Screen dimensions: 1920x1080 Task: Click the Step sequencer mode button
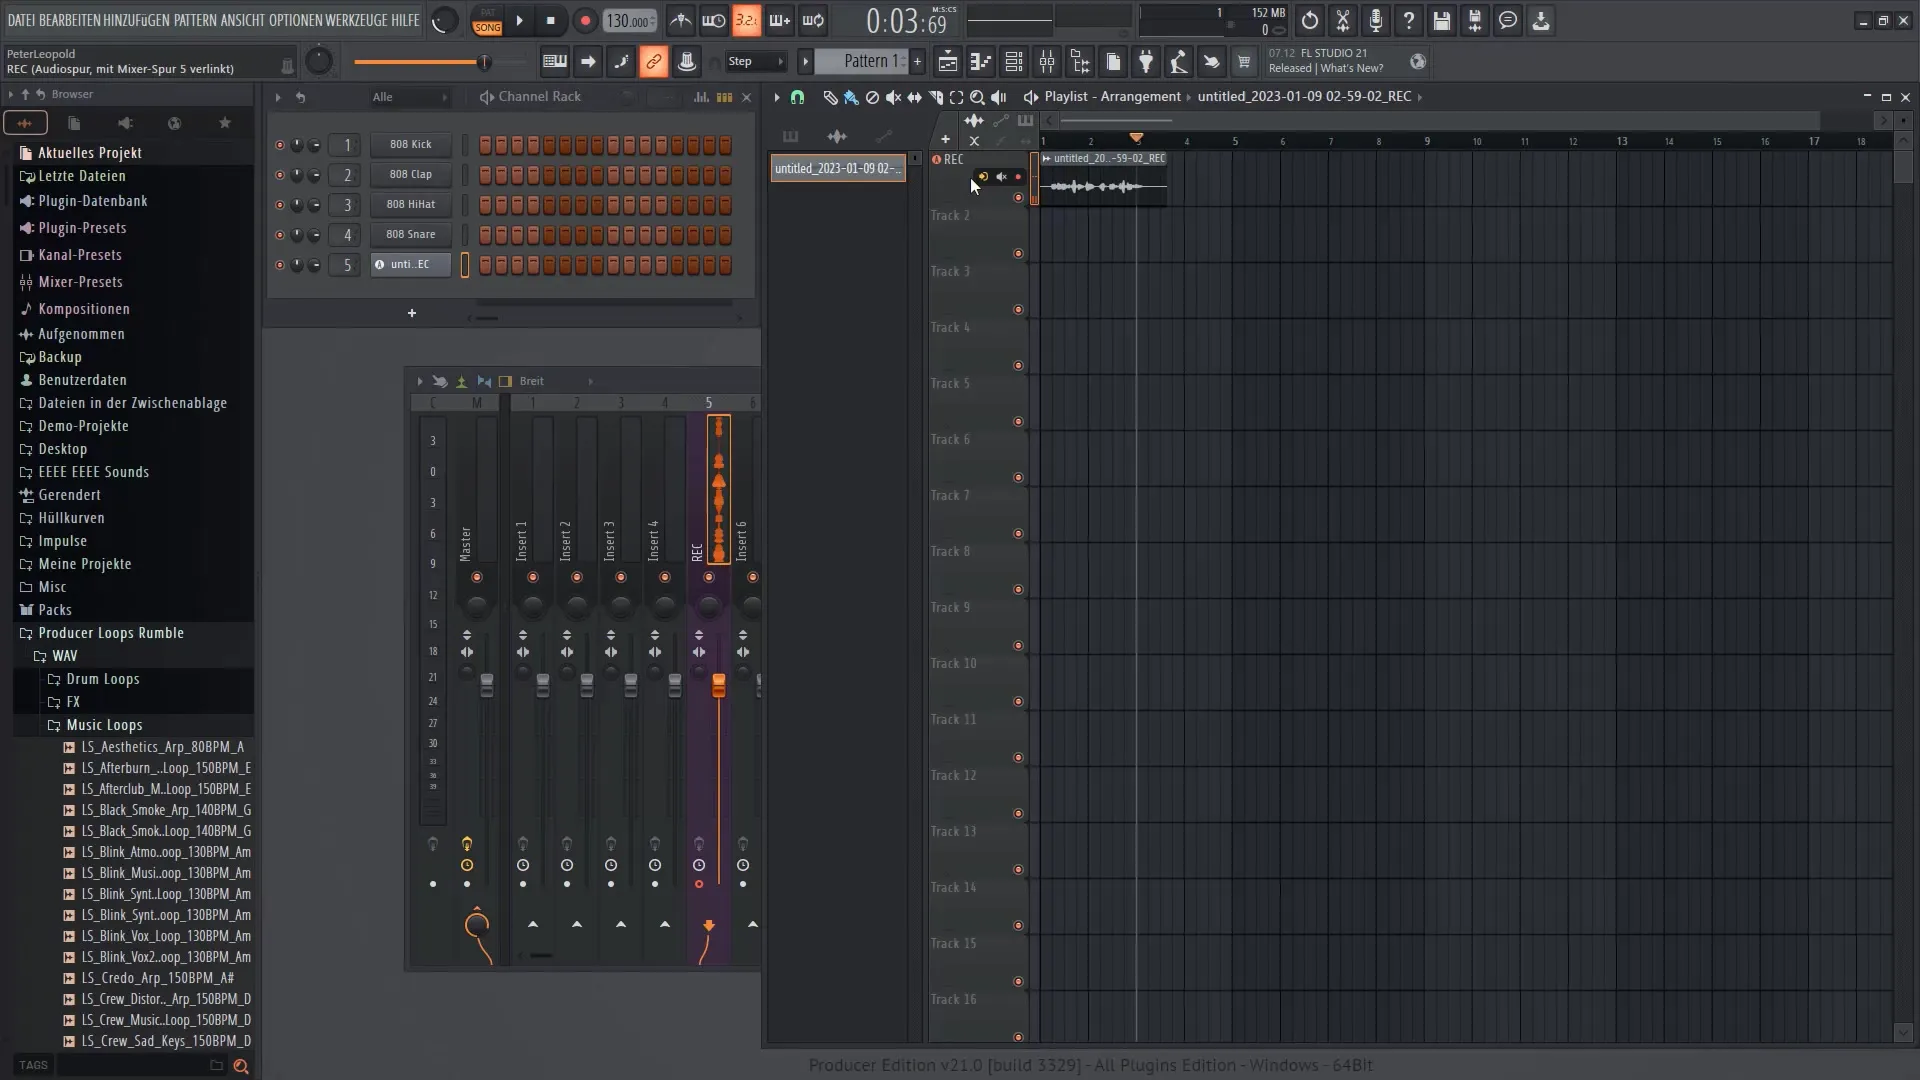click(738, 62)
